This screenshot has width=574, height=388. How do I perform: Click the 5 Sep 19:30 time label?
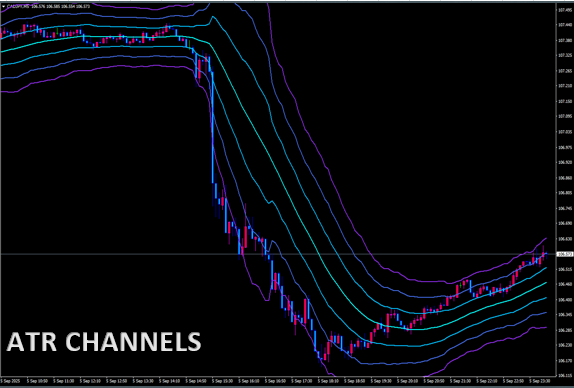click(381, 381)
